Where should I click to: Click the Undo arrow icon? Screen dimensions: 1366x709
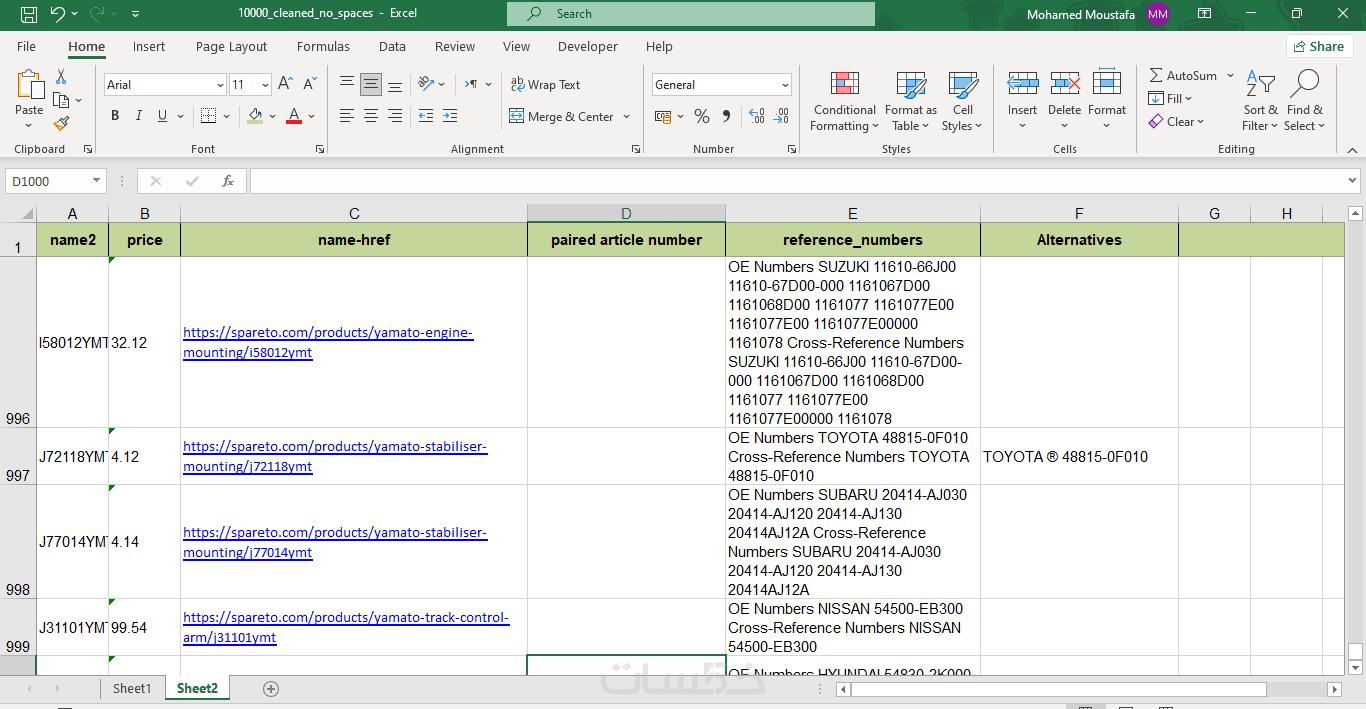(58, 14)
